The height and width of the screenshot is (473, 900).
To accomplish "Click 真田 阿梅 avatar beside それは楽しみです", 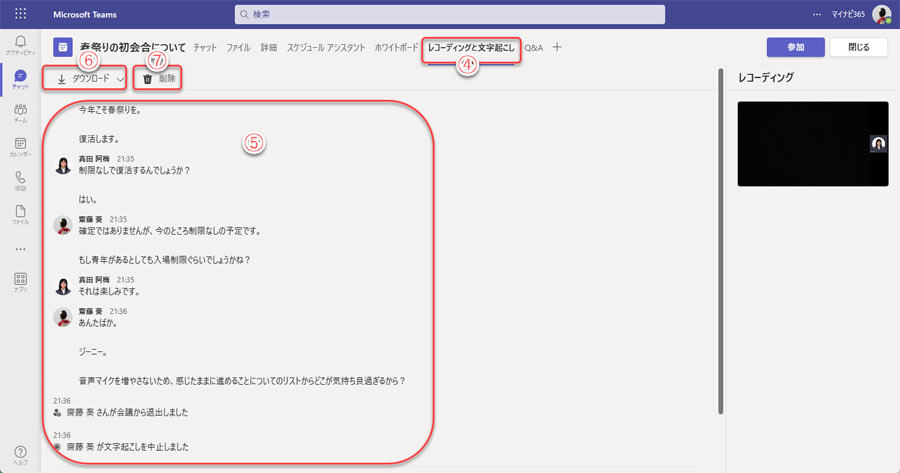I will [63, 286].
